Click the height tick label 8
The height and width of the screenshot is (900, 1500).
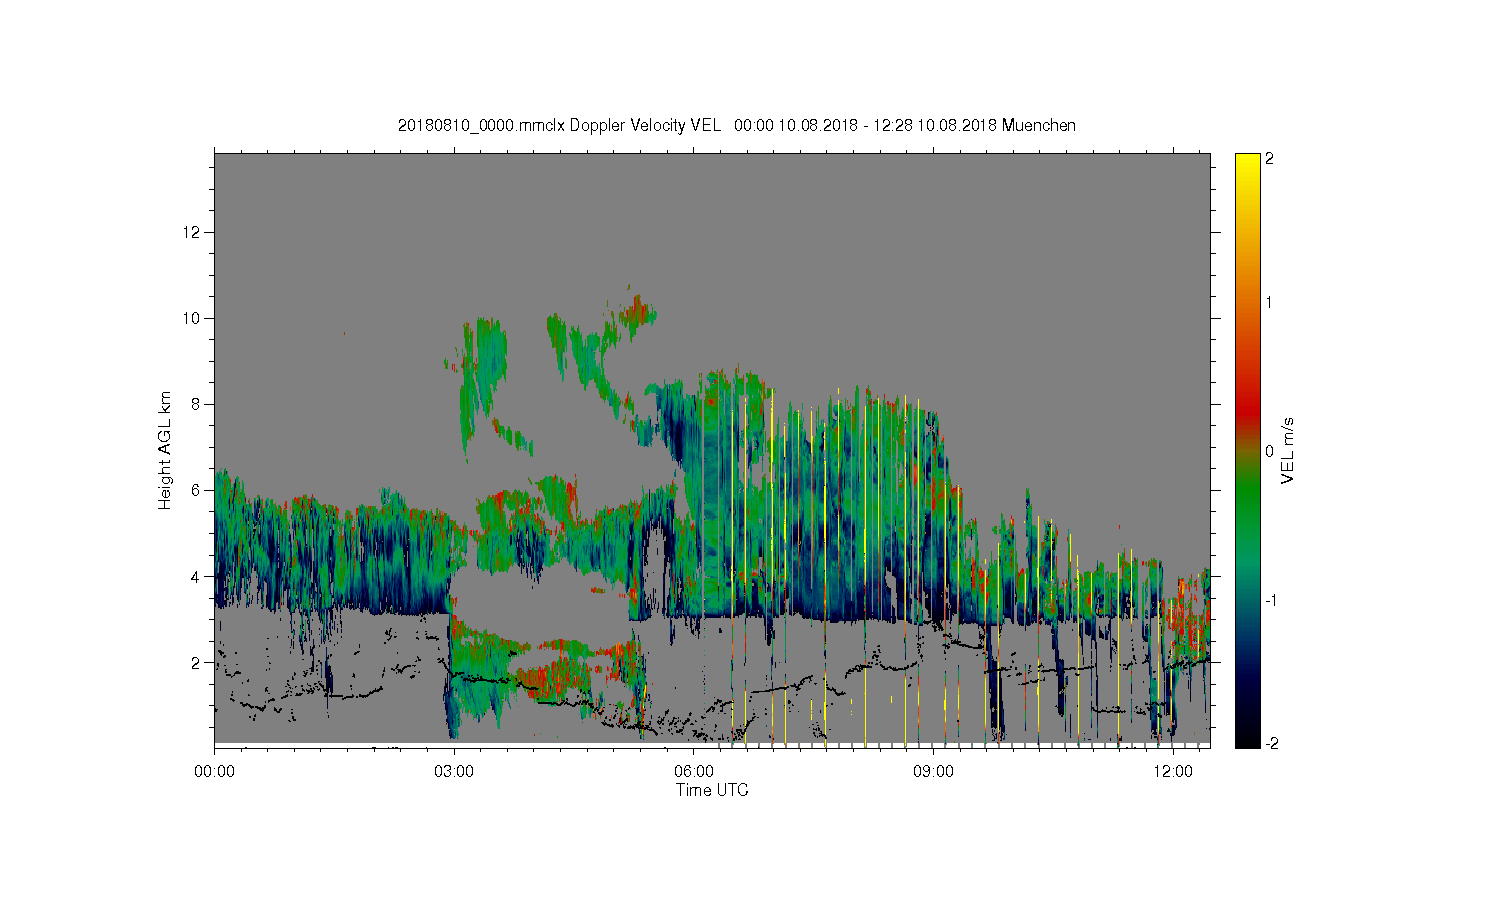click(197, 404)
